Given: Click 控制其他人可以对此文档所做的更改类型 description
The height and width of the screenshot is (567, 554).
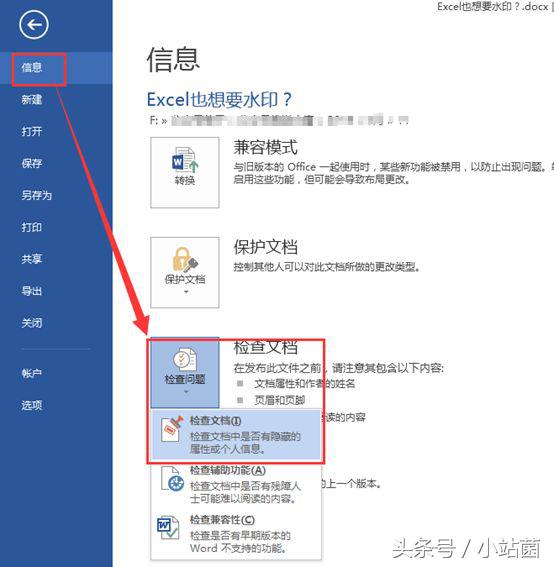Looking at the screenshot, I should click(x=326, y=267).
